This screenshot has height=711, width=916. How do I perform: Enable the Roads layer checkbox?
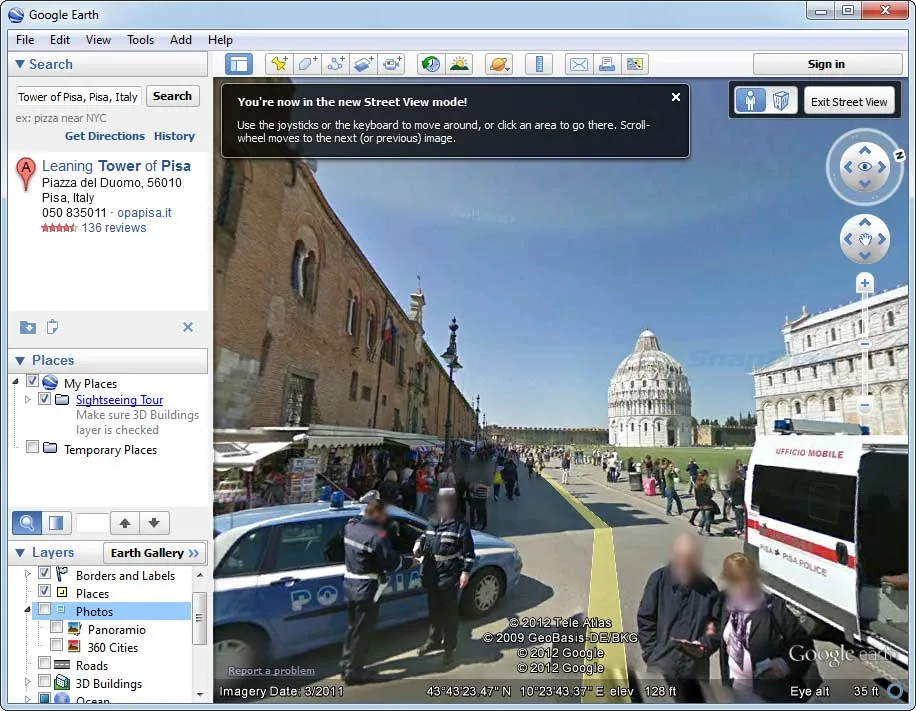[44, 663]
